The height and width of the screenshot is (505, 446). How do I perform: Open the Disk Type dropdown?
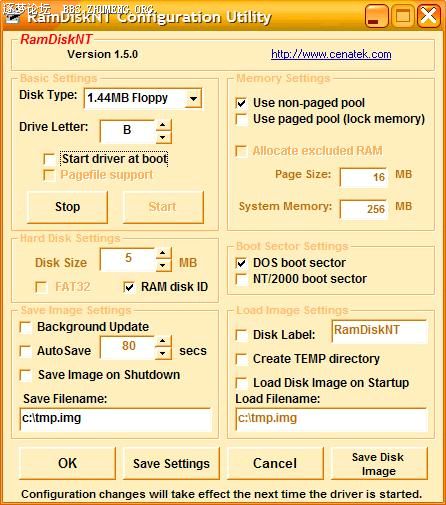tap(193, 98)
